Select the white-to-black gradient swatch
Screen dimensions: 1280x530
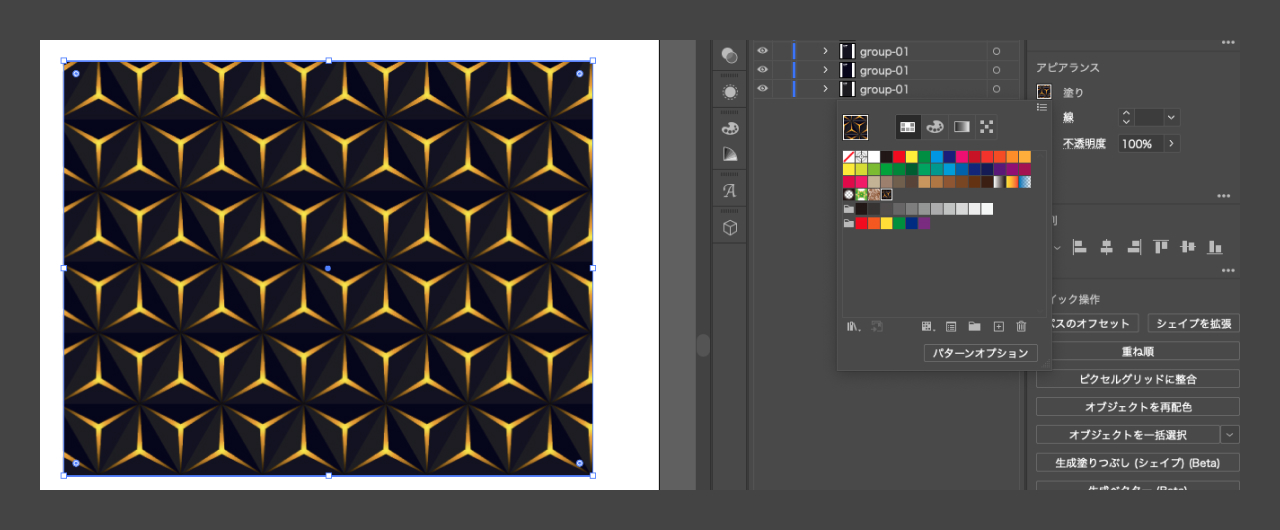coord(999,182)
